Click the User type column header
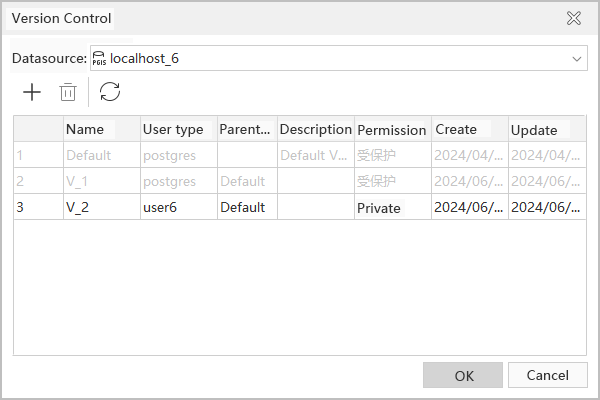This screenshot has width=600, height=400. (x=173, y=129)
